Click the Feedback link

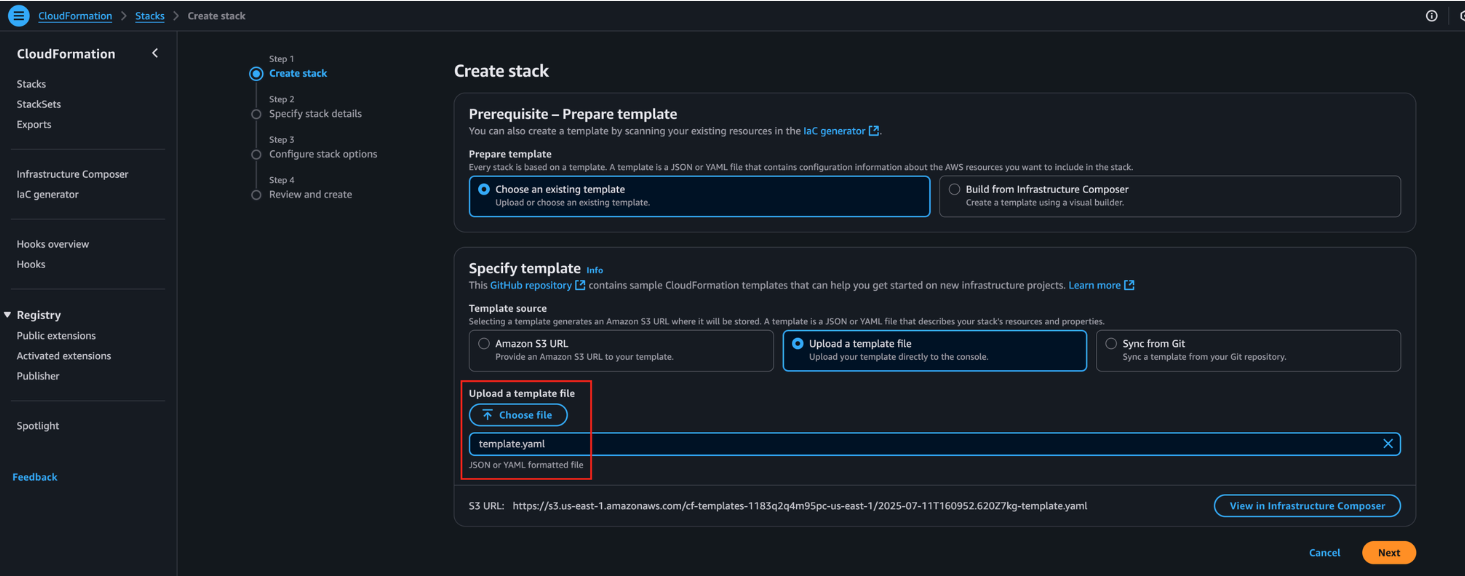pos(35,477)
